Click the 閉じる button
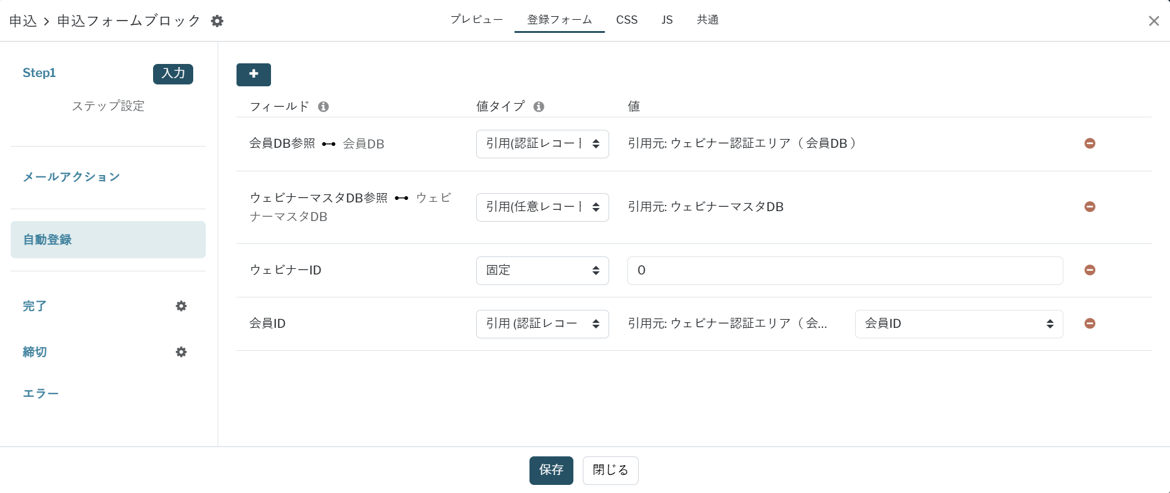This screenshot has height=493, width=1170. coord(610,470)
